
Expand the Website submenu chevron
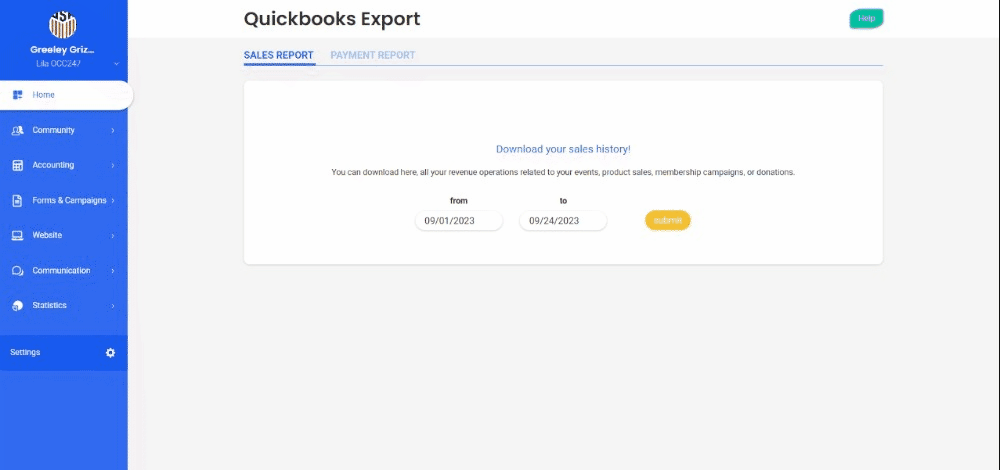coord(112,236)
